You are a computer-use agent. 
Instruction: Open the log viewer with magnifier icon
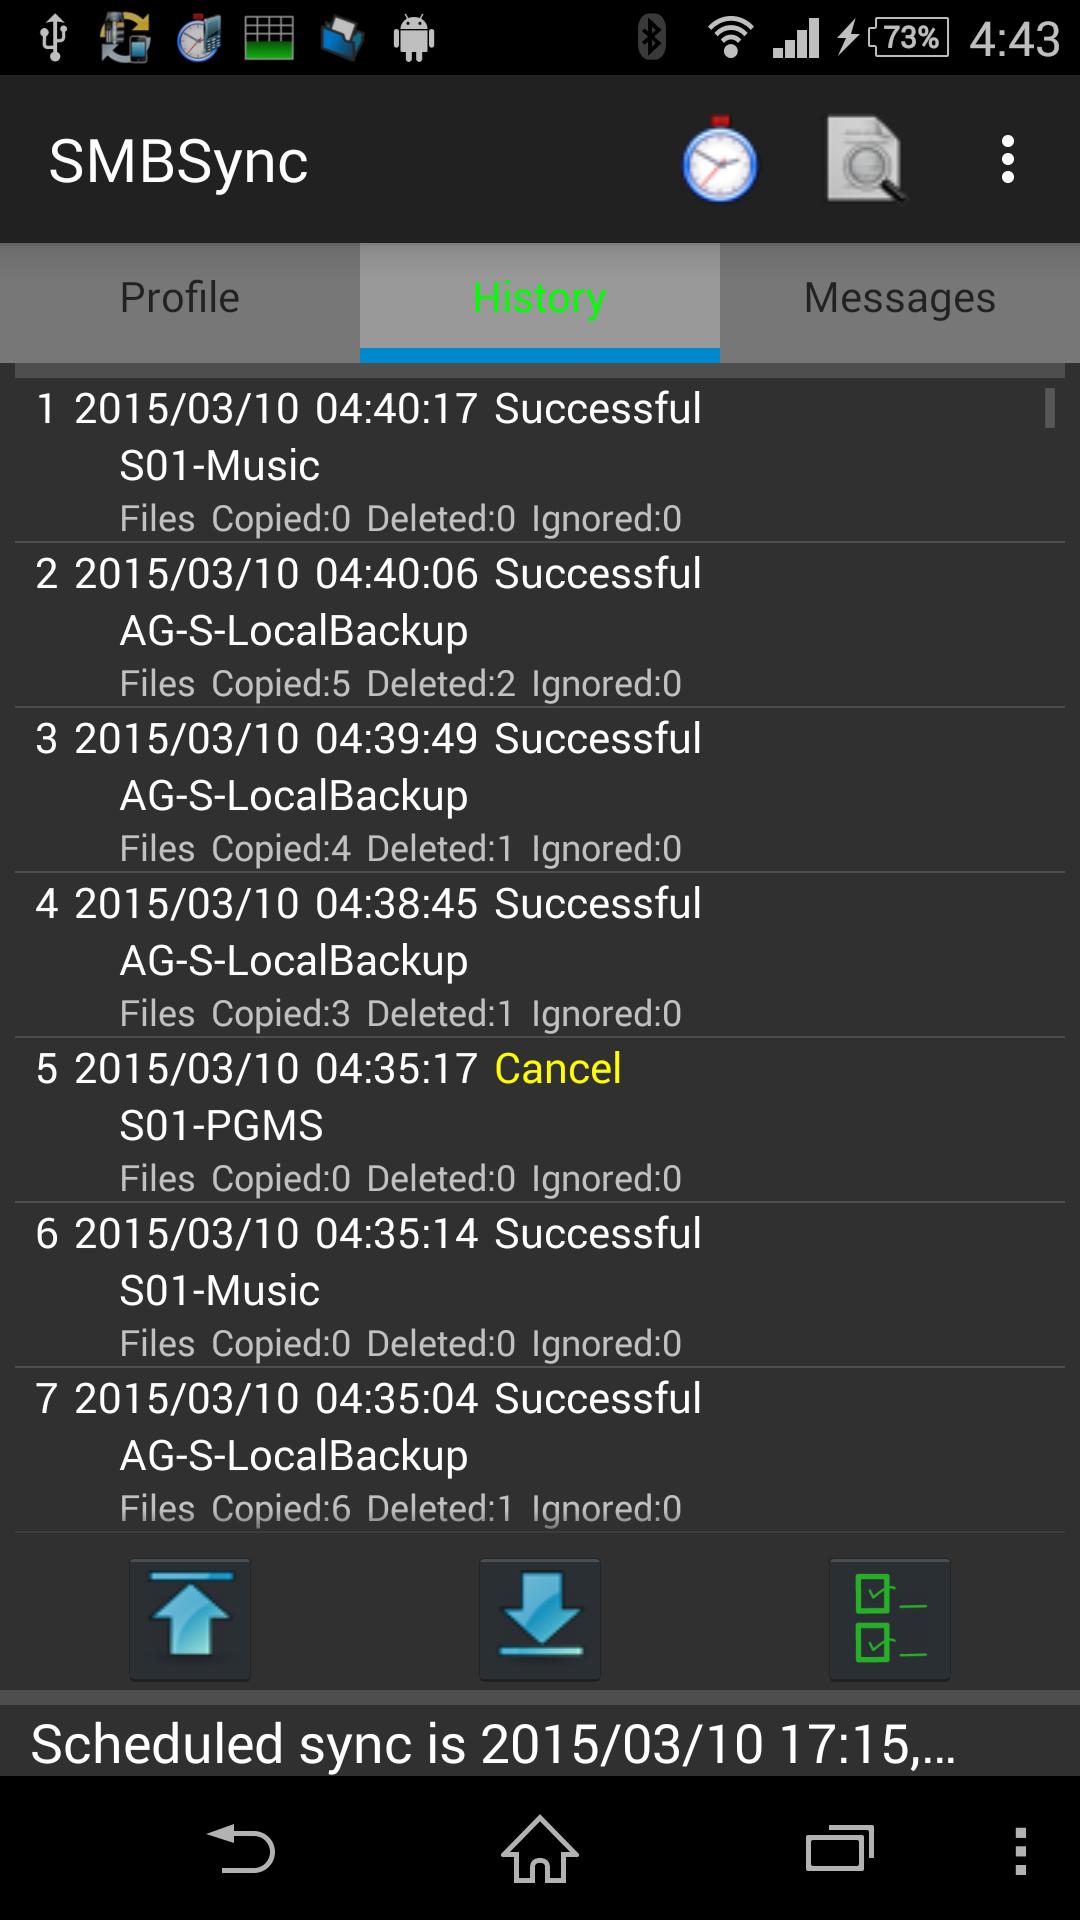pos(865,160)
